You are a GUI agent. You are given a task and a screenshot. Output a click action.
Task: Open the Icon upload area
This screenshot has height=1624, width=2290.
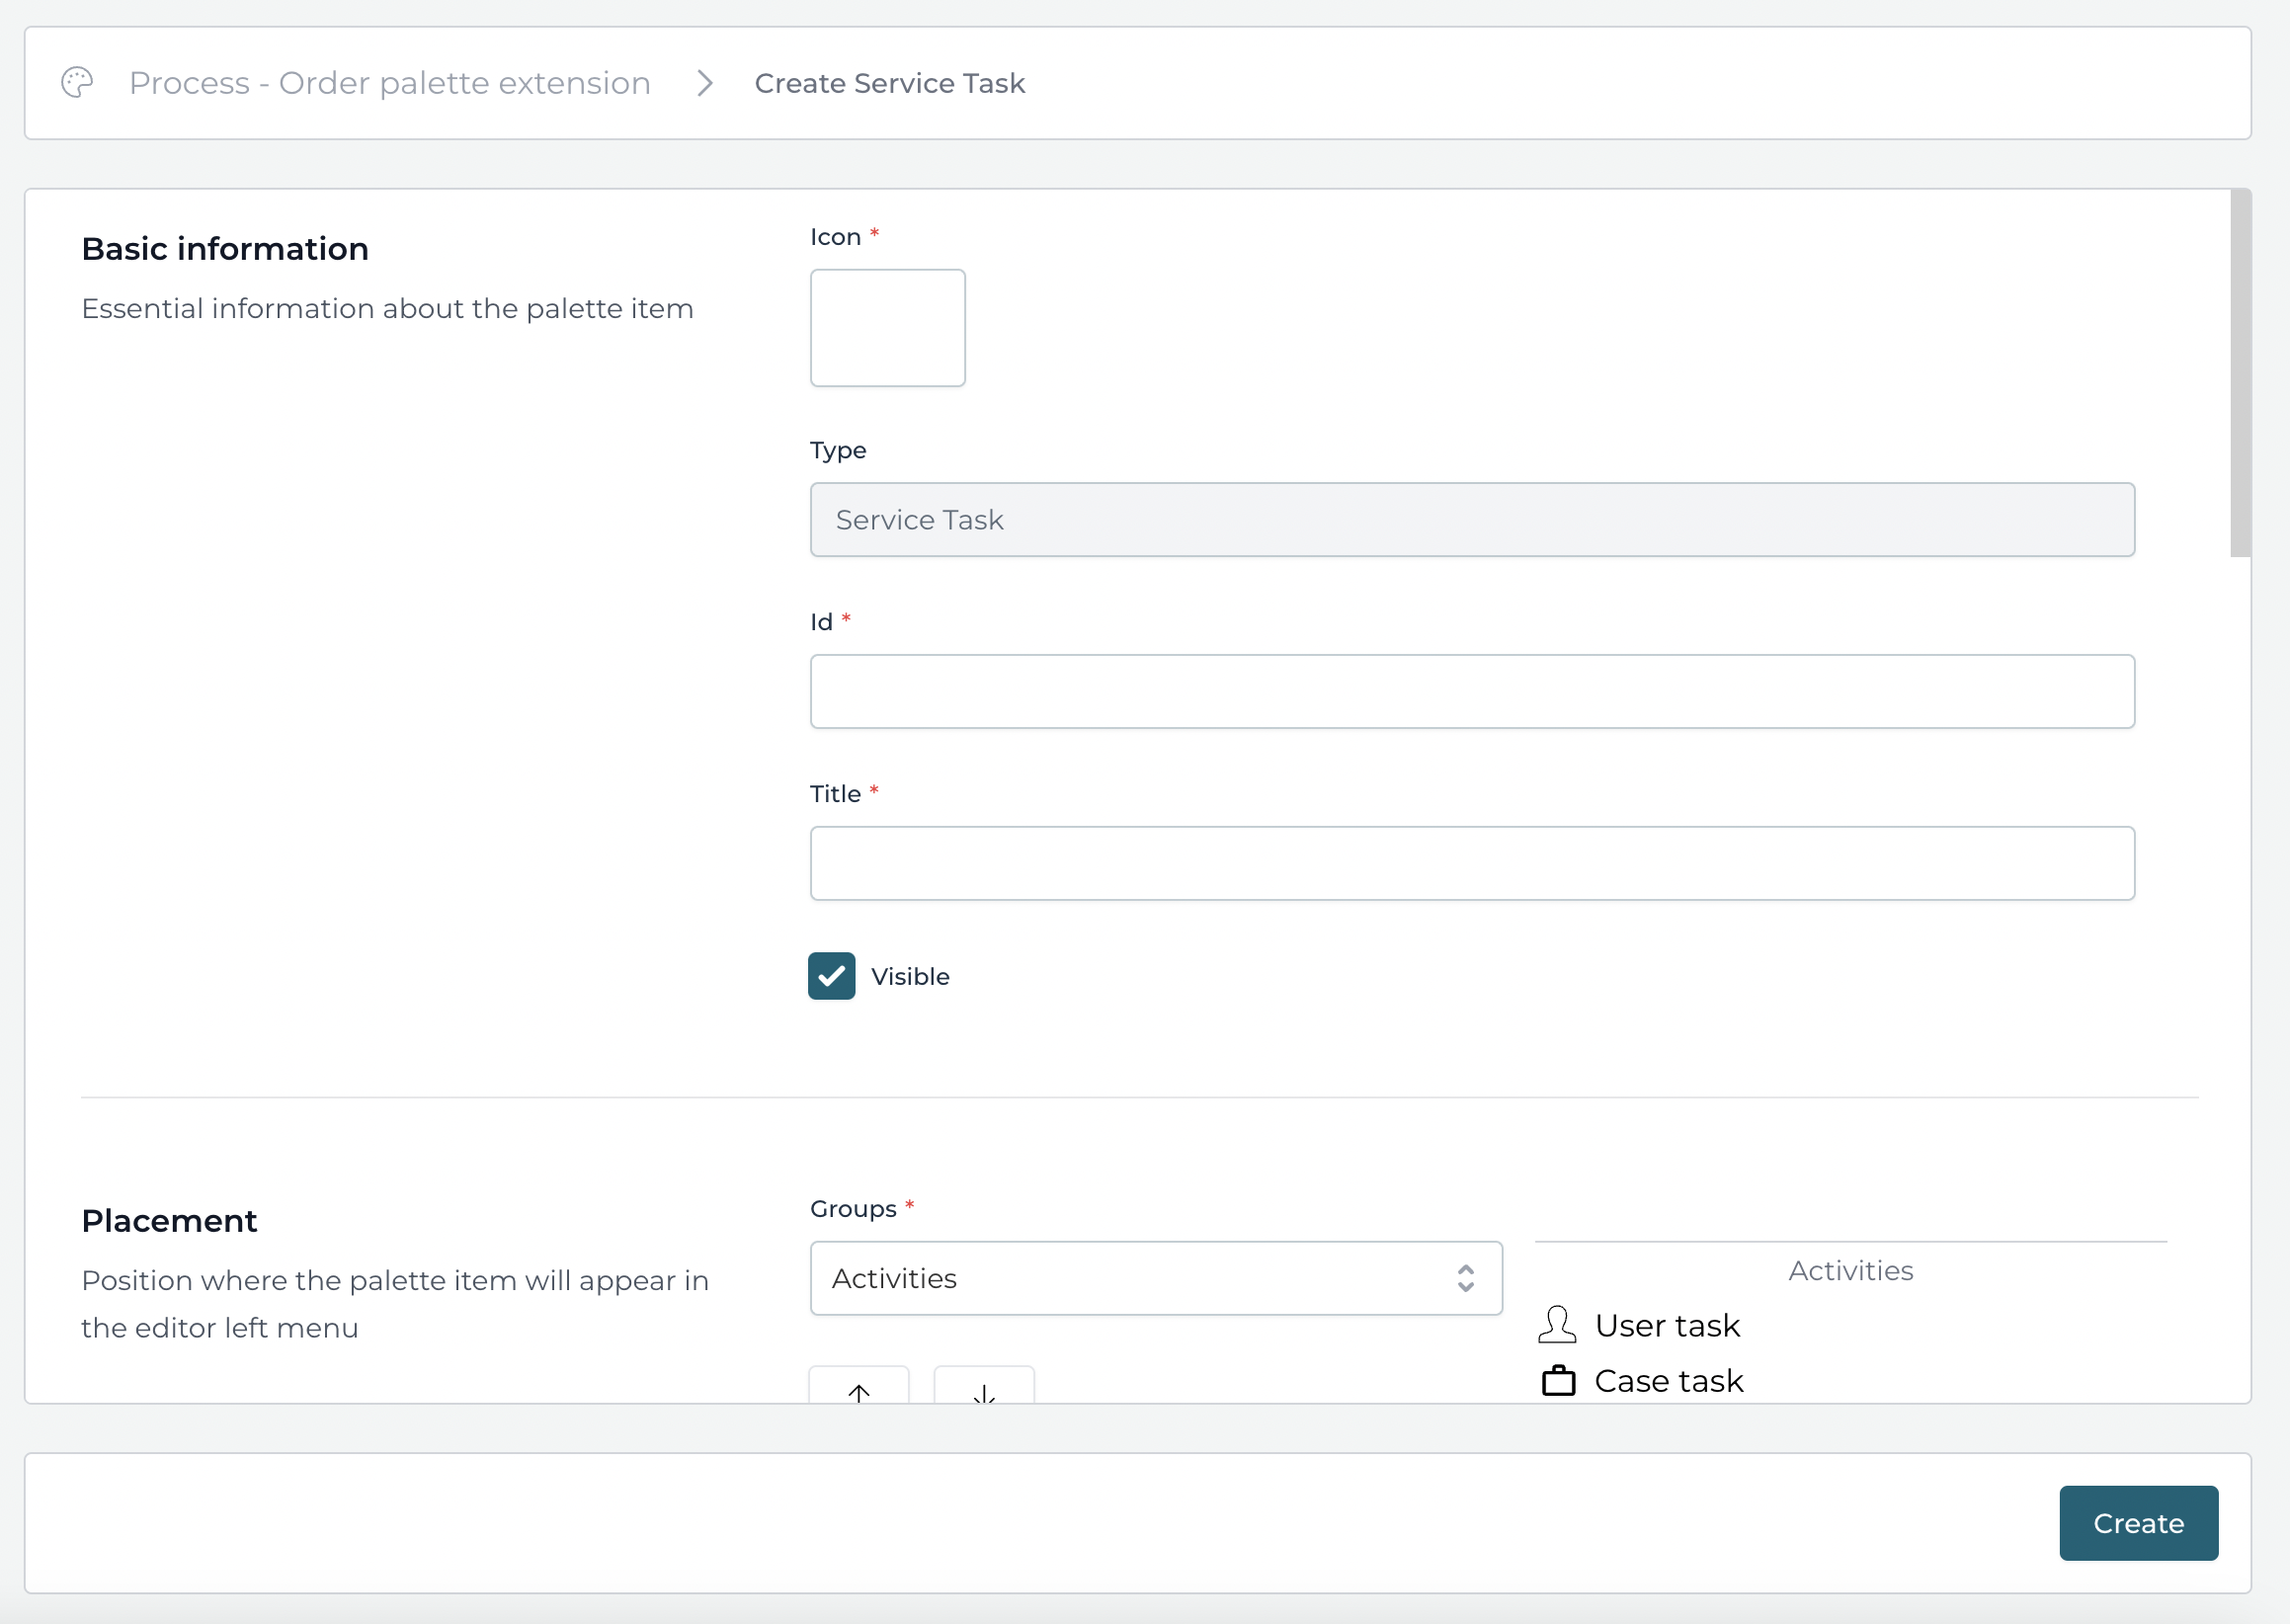coord(887,327)
